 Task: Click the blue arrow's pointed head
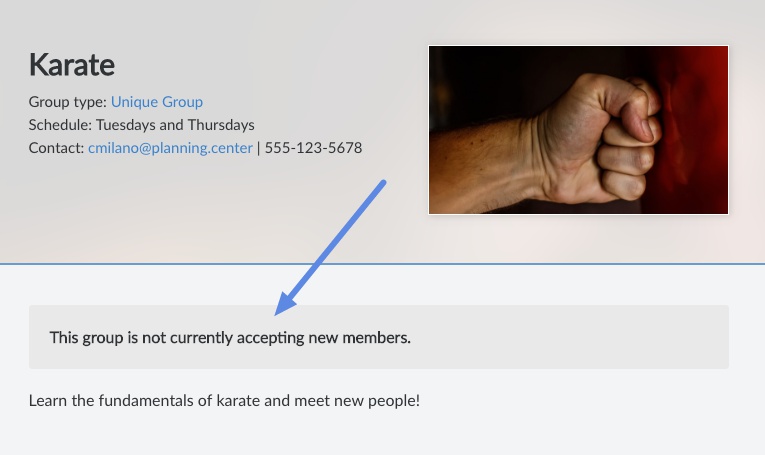284,304
